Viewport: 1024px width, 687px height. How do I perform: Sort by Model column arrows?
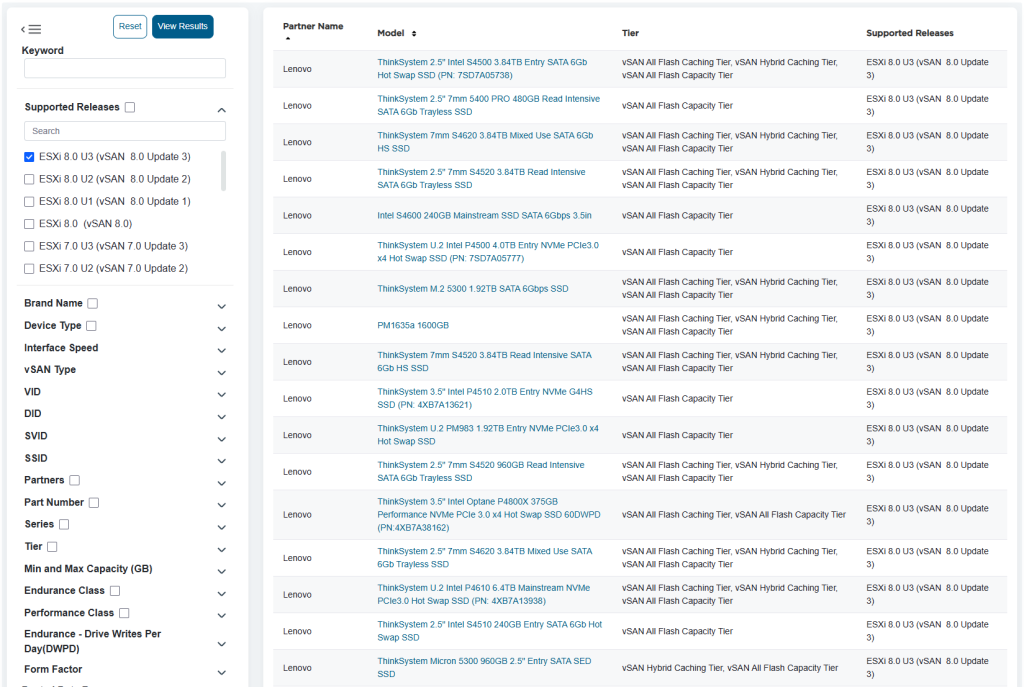point(414,33)
